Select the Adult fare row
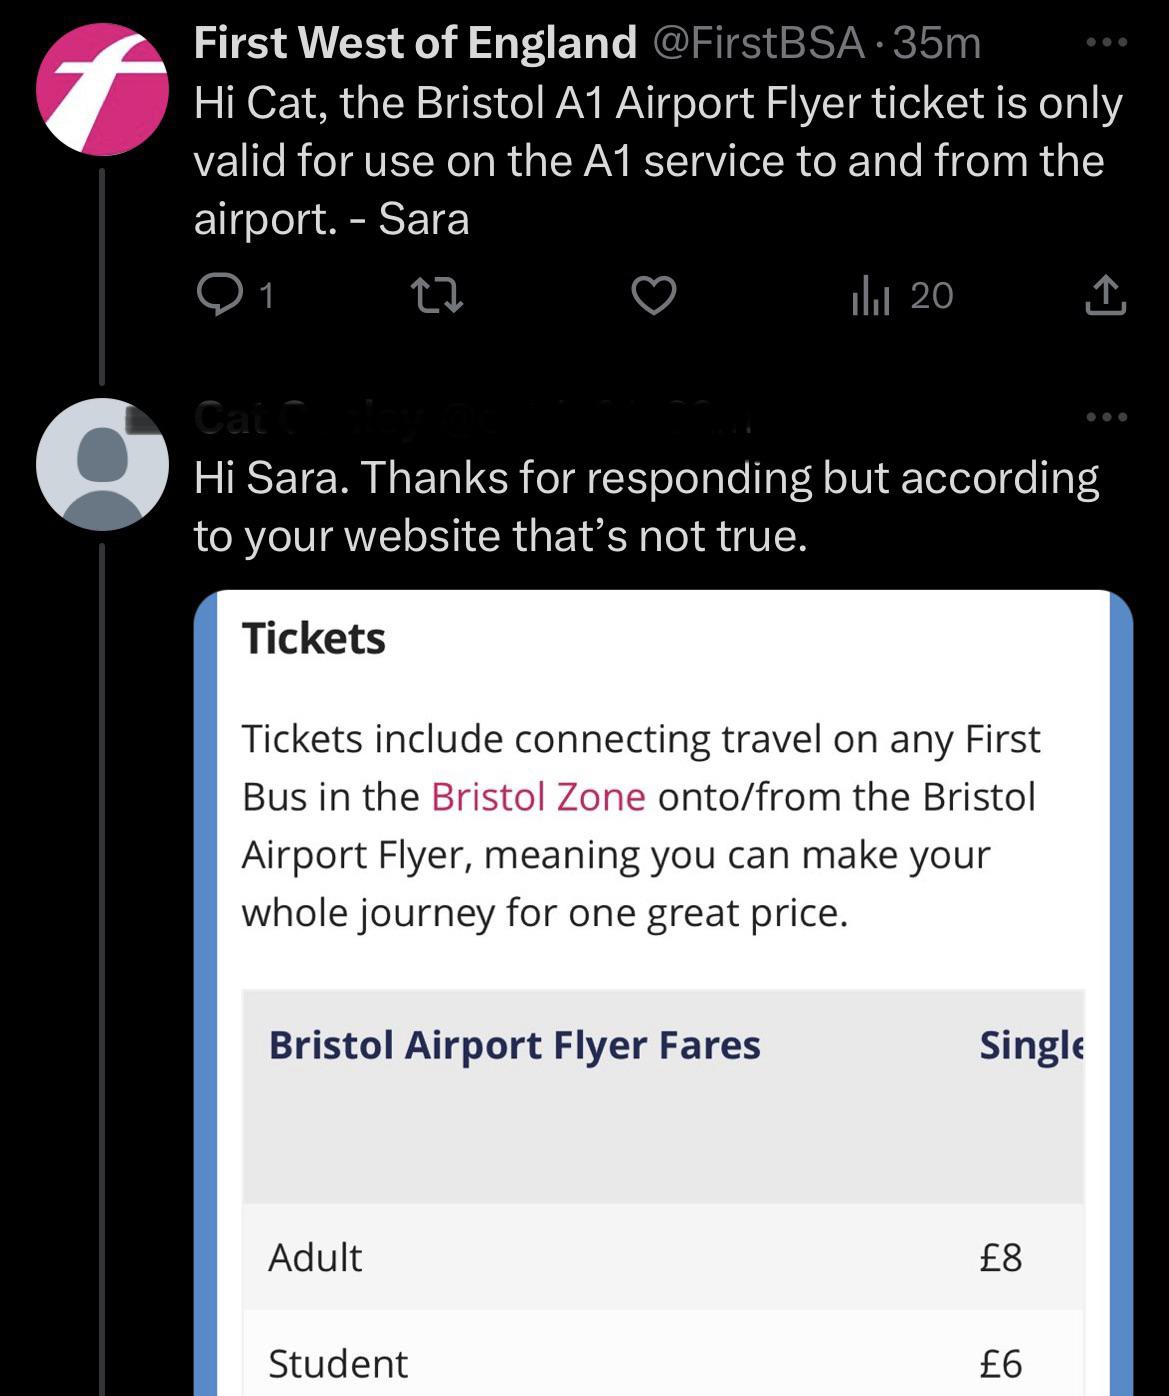This screenshot has height=1396, width=1169. point(662,1257)
